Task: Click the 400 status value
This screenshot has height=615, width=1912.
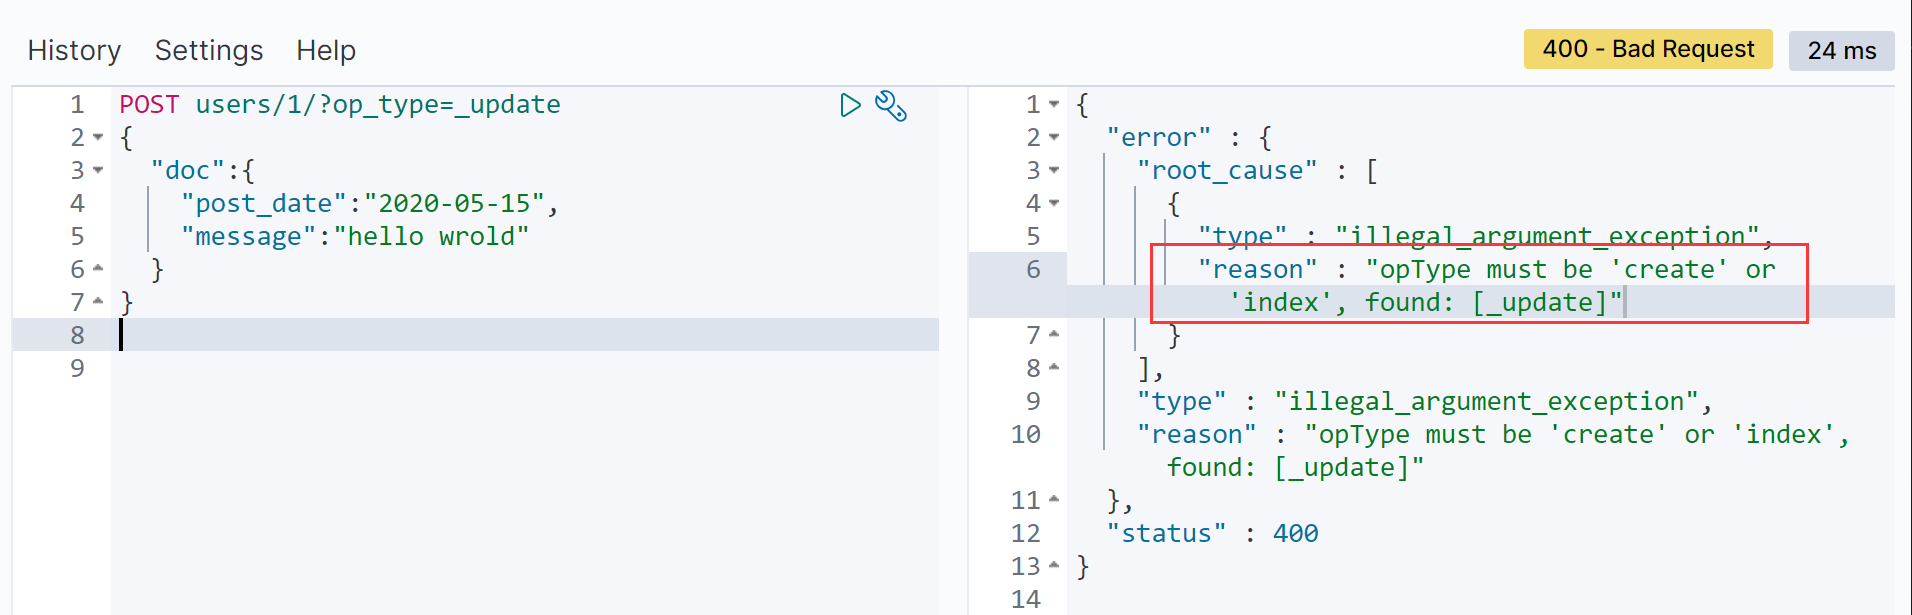Action: point(1296,533)
